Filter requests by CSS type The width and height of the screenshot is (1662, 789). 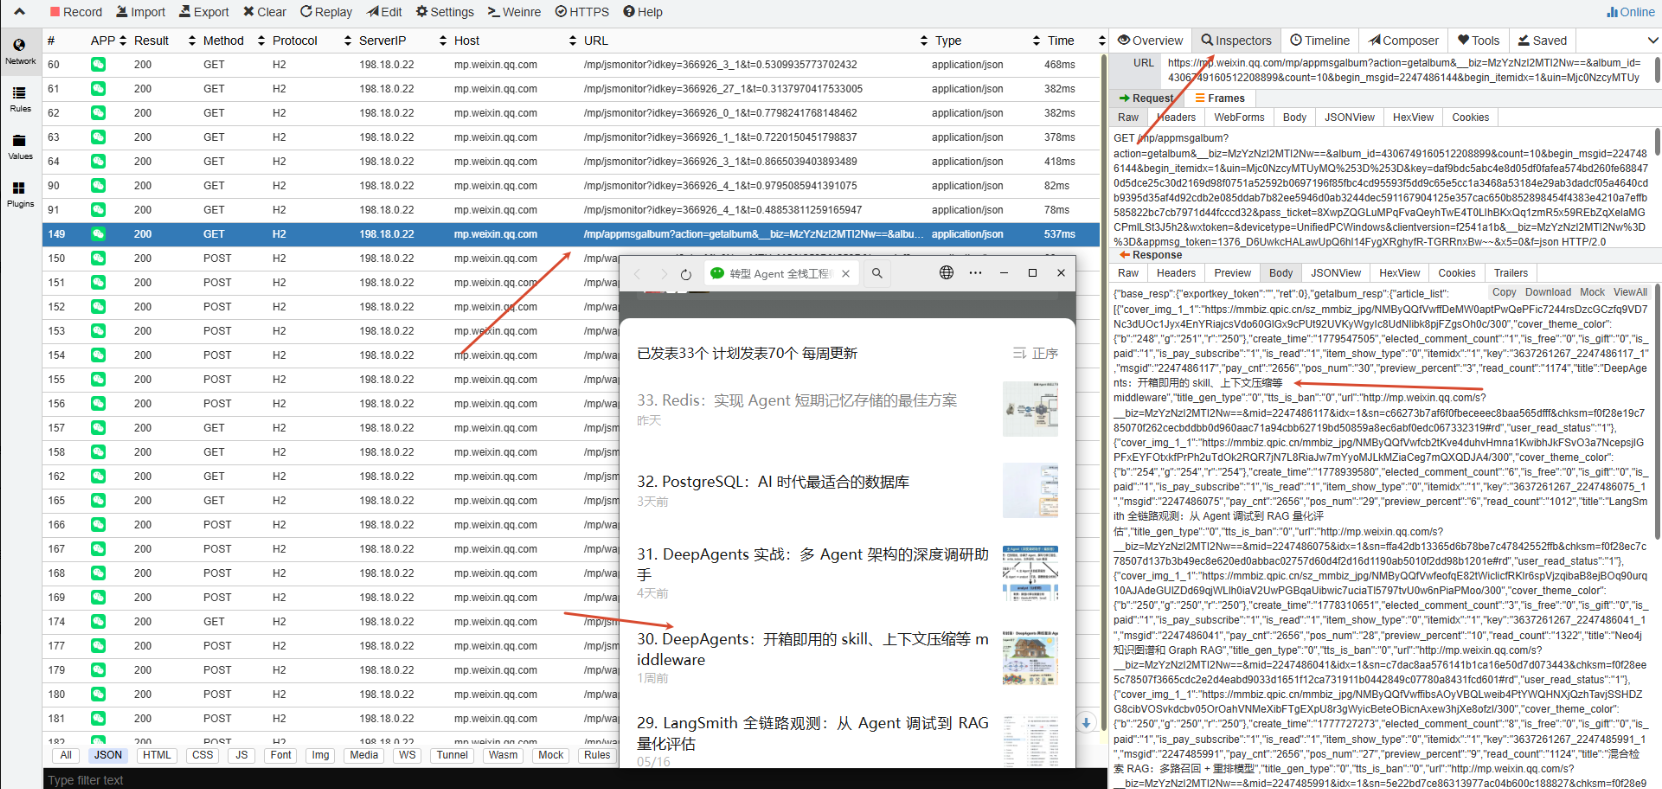(x=202, y=756)
